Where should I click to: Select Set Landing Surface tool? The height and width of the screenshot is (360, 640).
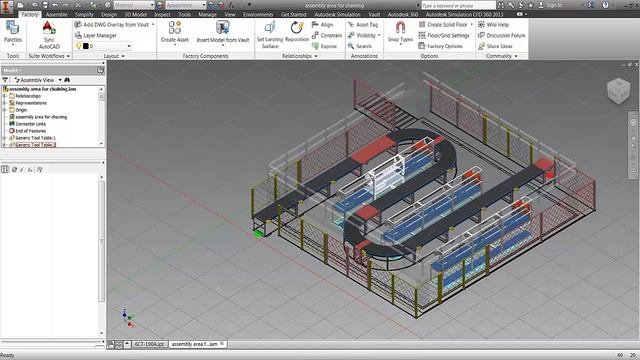click(270, 35)
